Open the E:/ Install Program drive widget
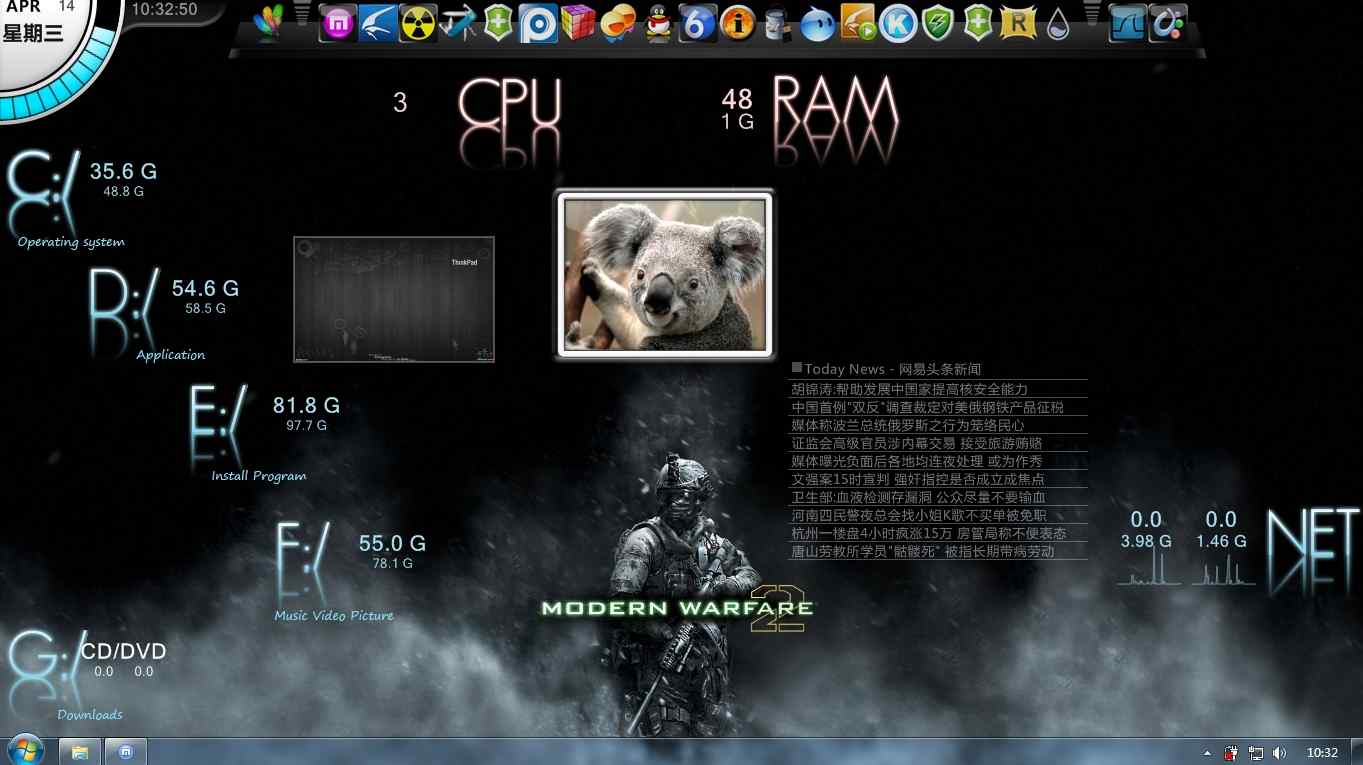Image resolution: width=1363 pixels, height=765 pixels. [x=265, y=433]
